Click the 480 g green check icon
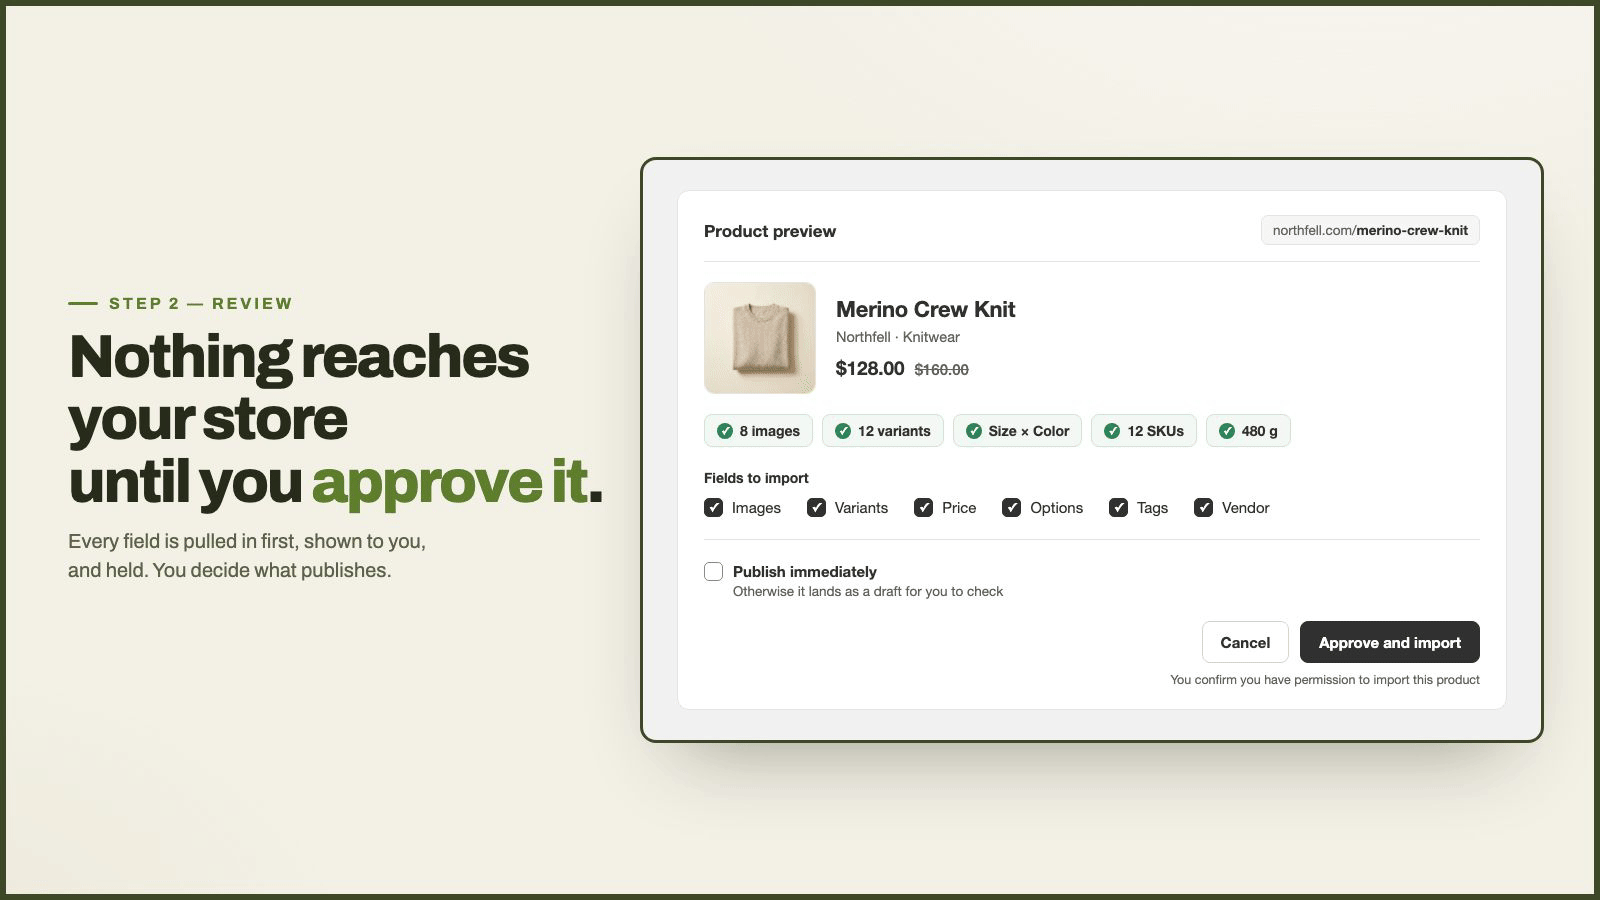 pyautogui.click(x=1227, y=431)
